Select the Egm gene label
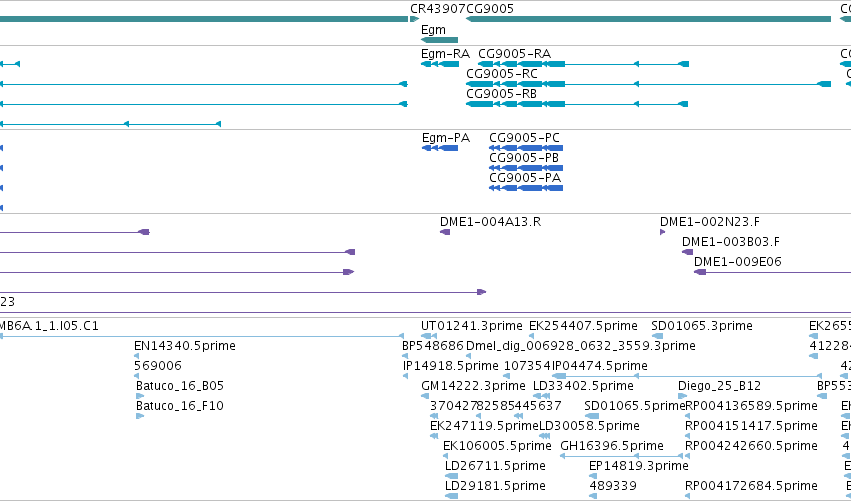Image resolution: width=851 pixels, height=501 pixels. pyautogui.click(x=433, y=30)
